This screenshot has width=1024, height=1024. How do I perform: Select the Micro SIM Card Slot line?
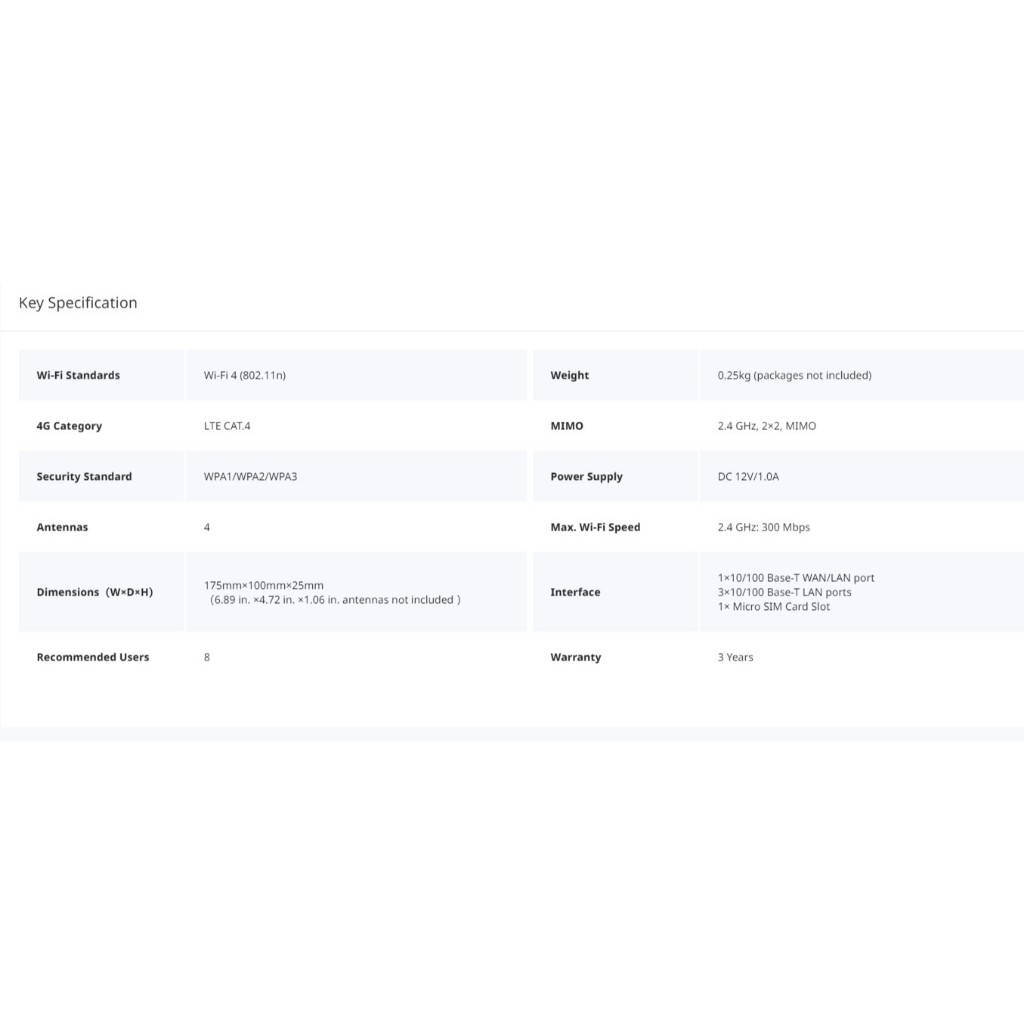(773, 607)
